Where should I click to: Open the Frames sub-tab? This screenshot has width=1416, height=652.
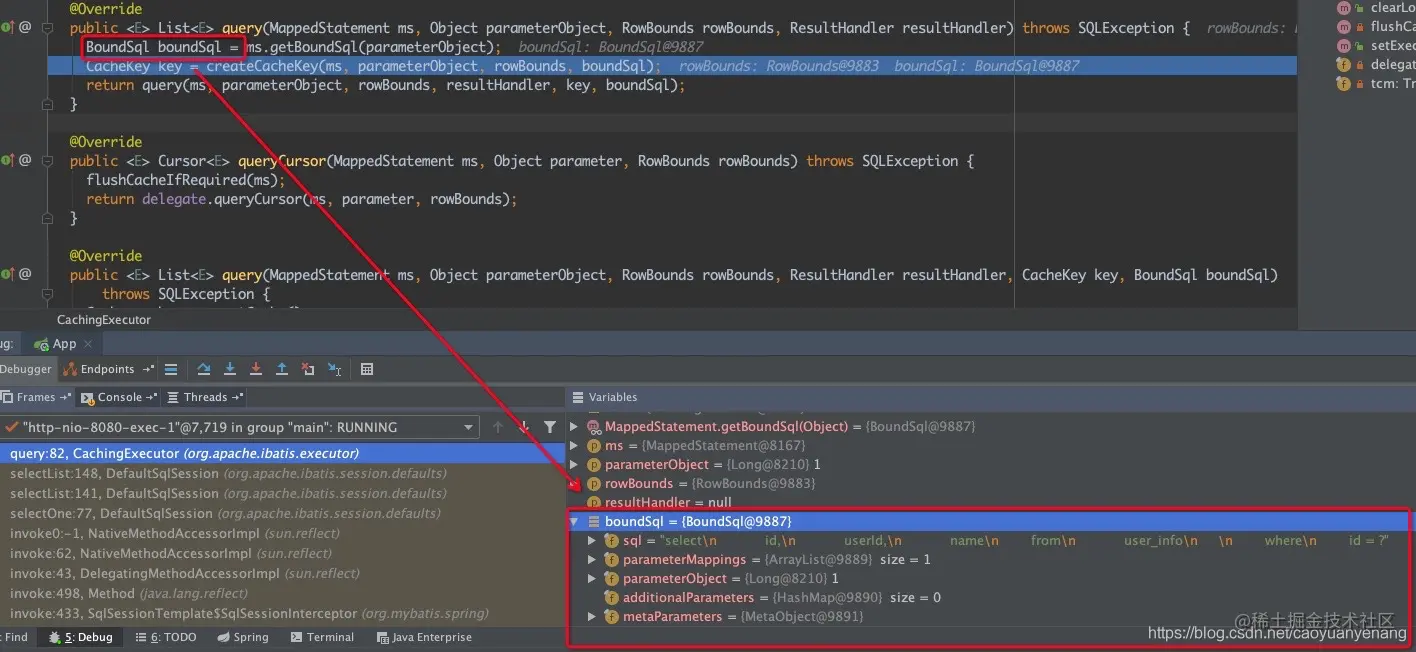(37, 397)
